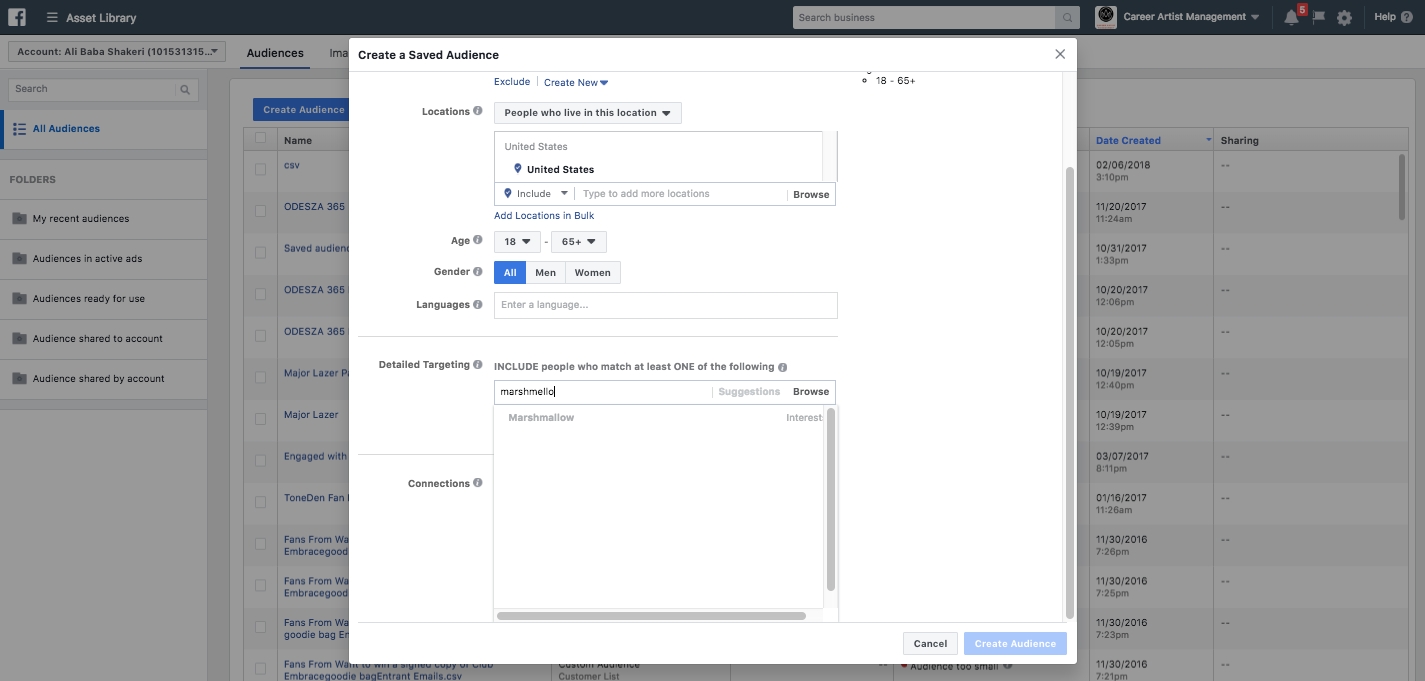Open the maximum age 65+ dropdown
This screenshot has width=1425, height=681.
pyautogui.click(x=578, y=242)
